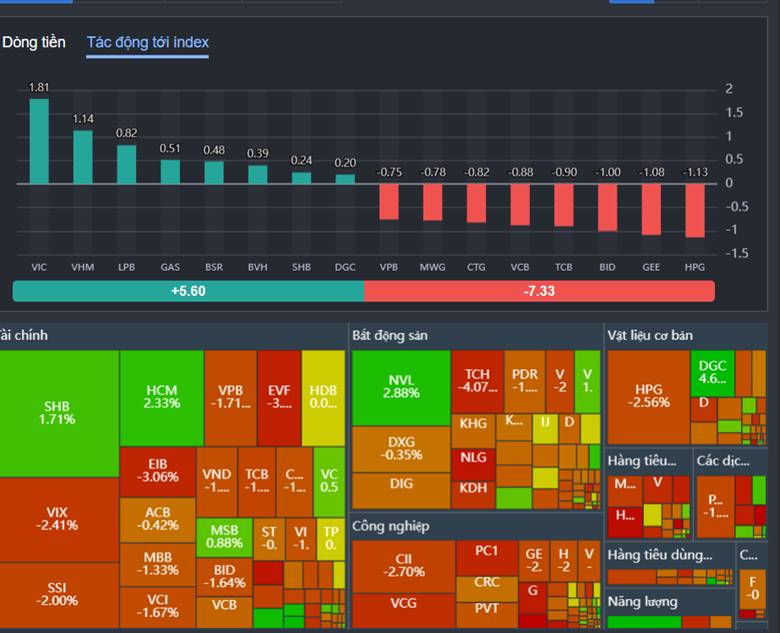Open the HCM 2.33% heatmap tile

pos(162,398)
